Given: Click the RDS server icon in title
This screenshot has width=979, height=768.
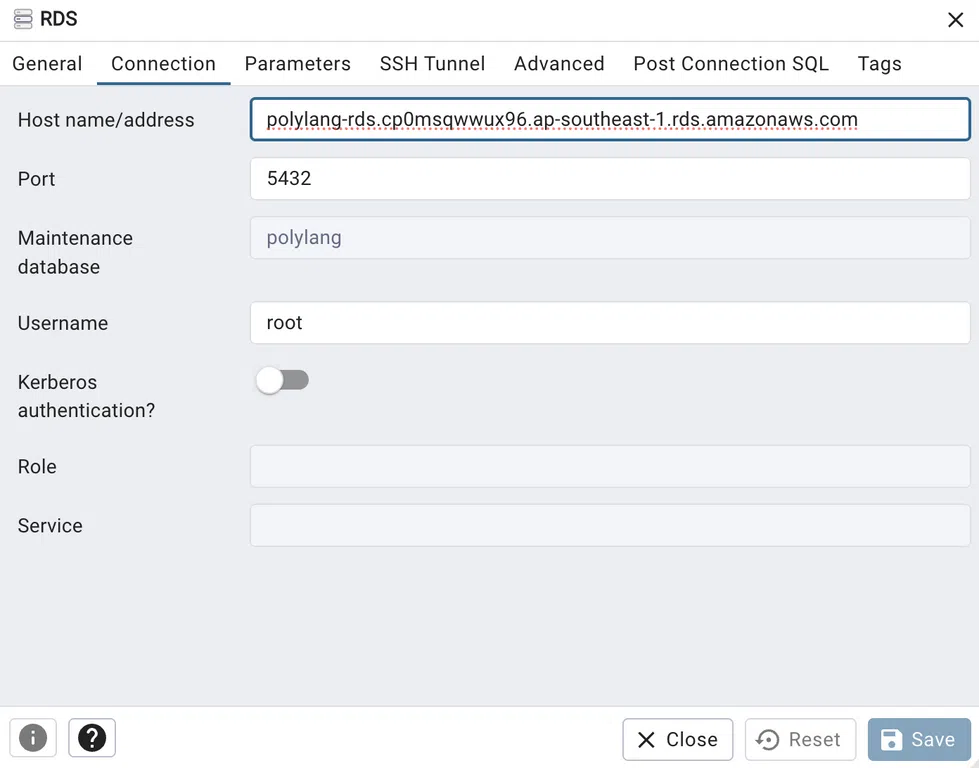Looking at the screenshot, I should (22, 19).
